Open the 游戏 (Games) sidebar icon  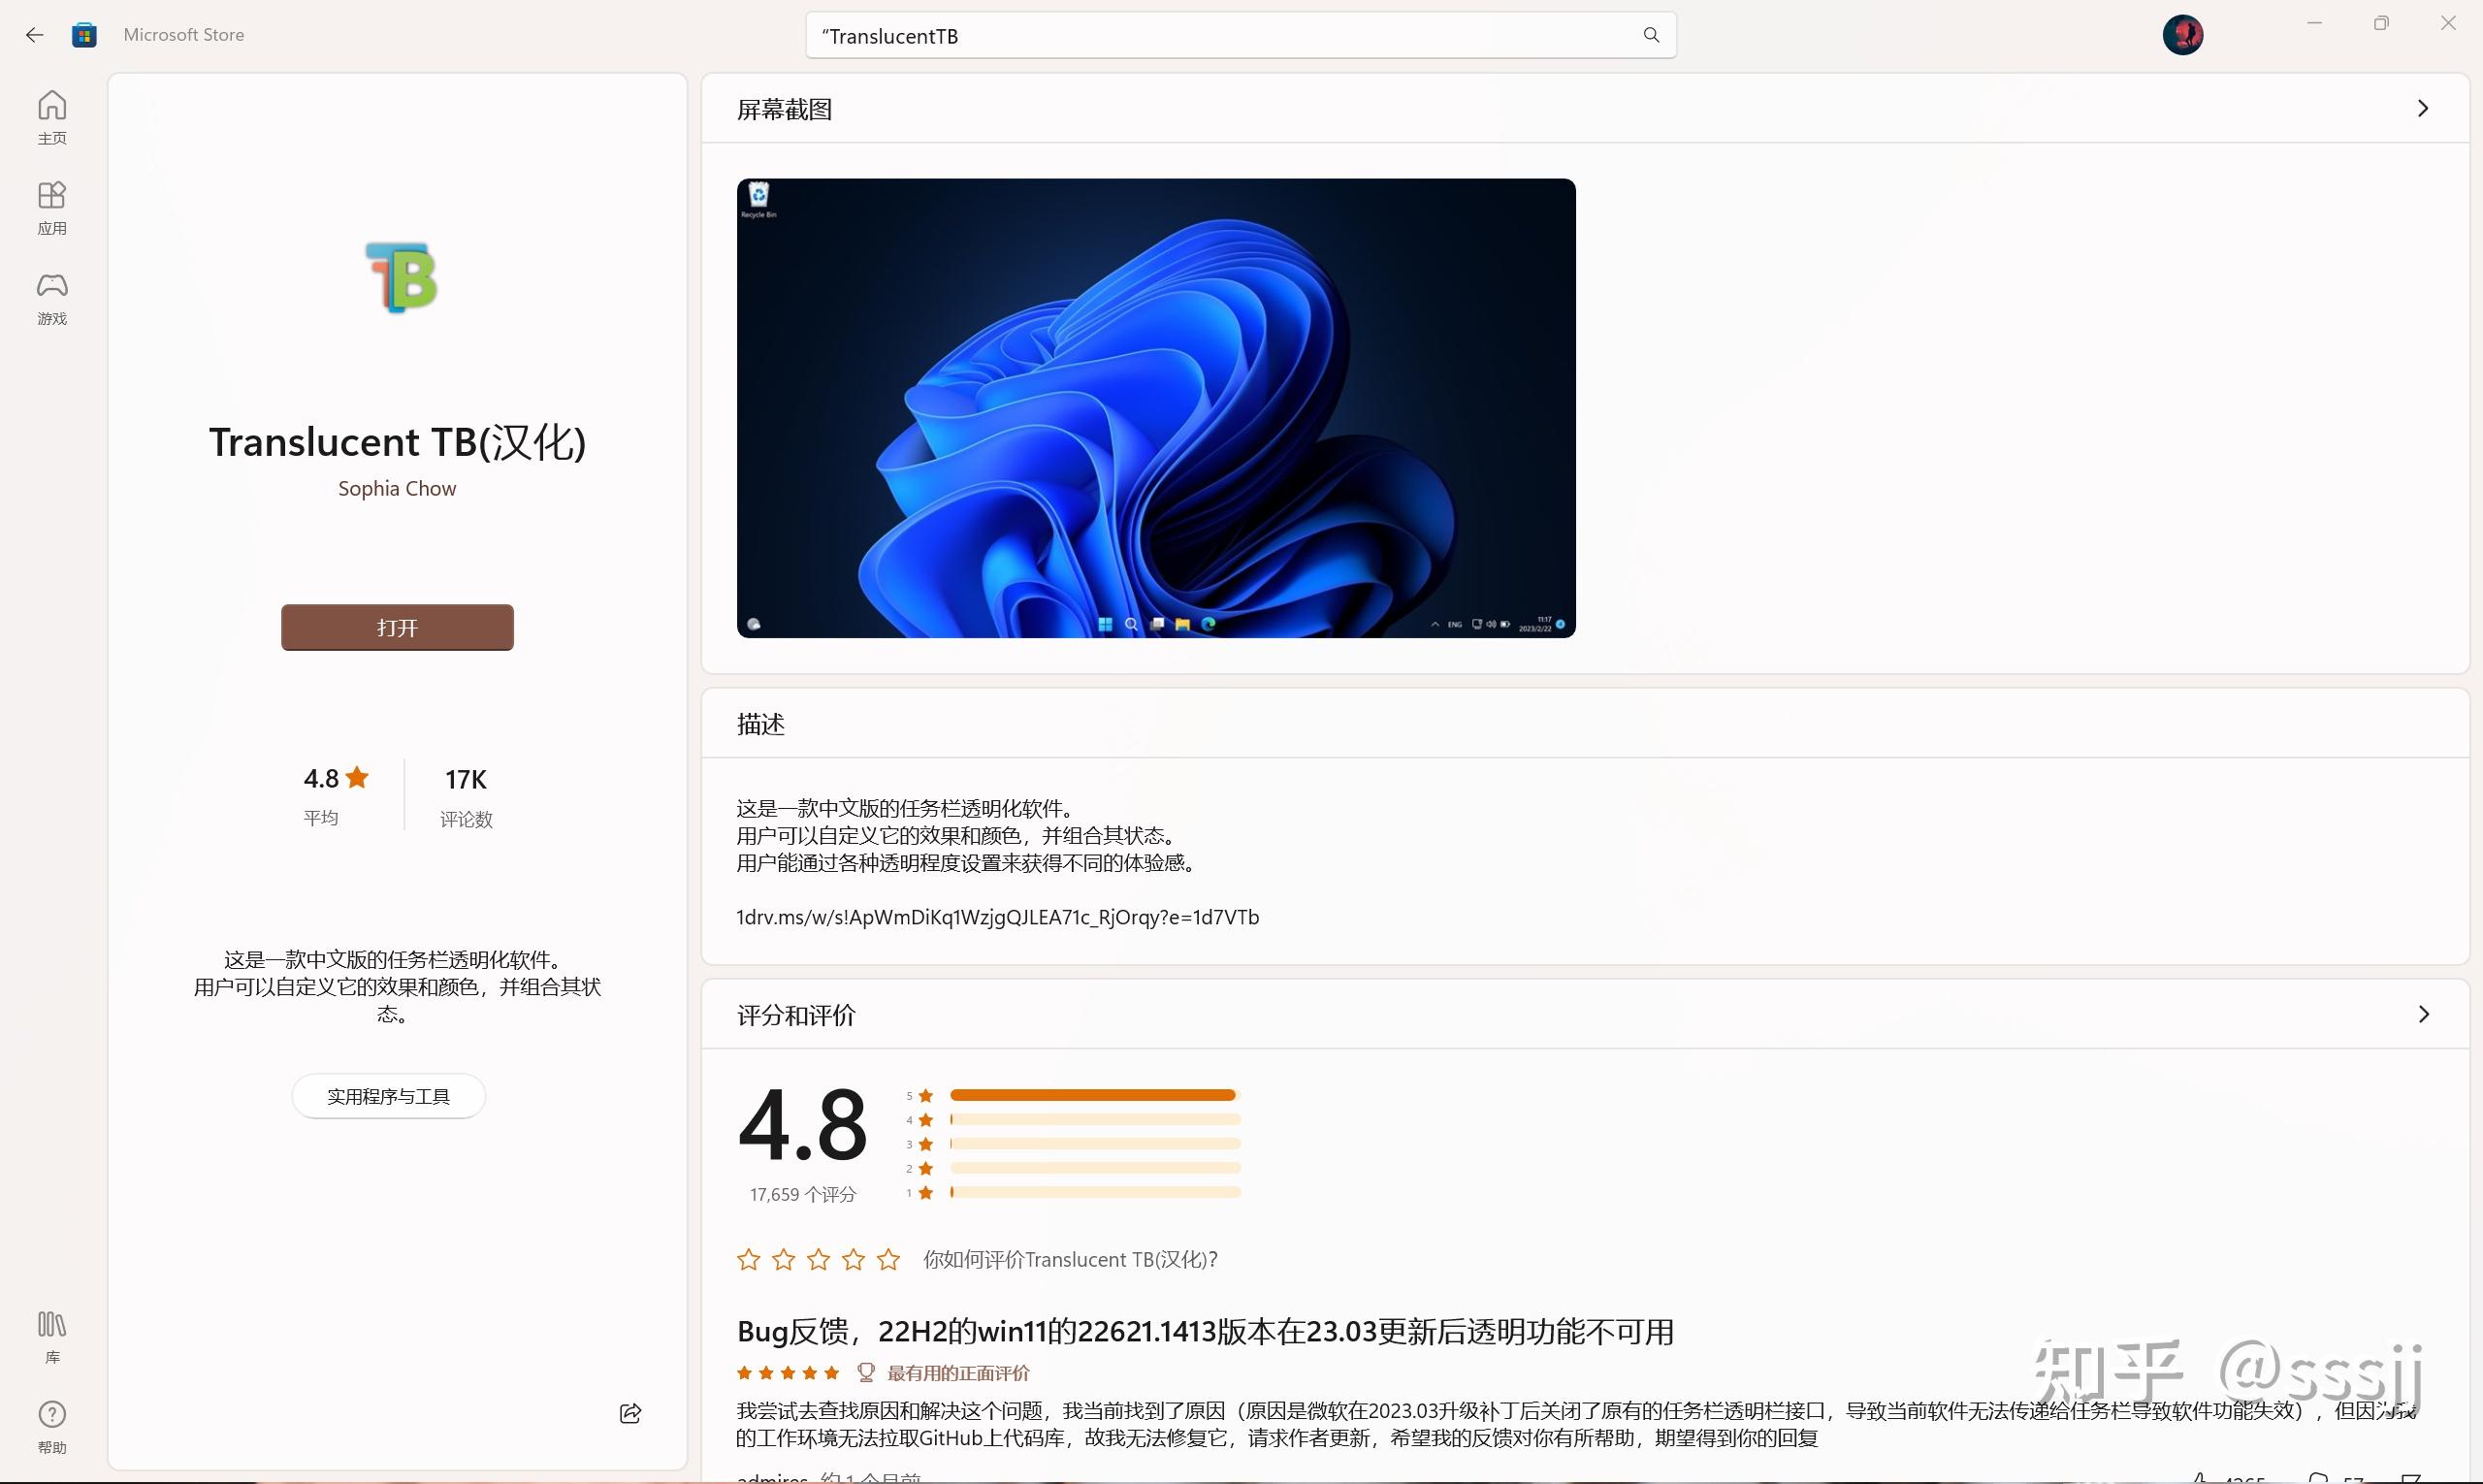click(x=51, y=296)
